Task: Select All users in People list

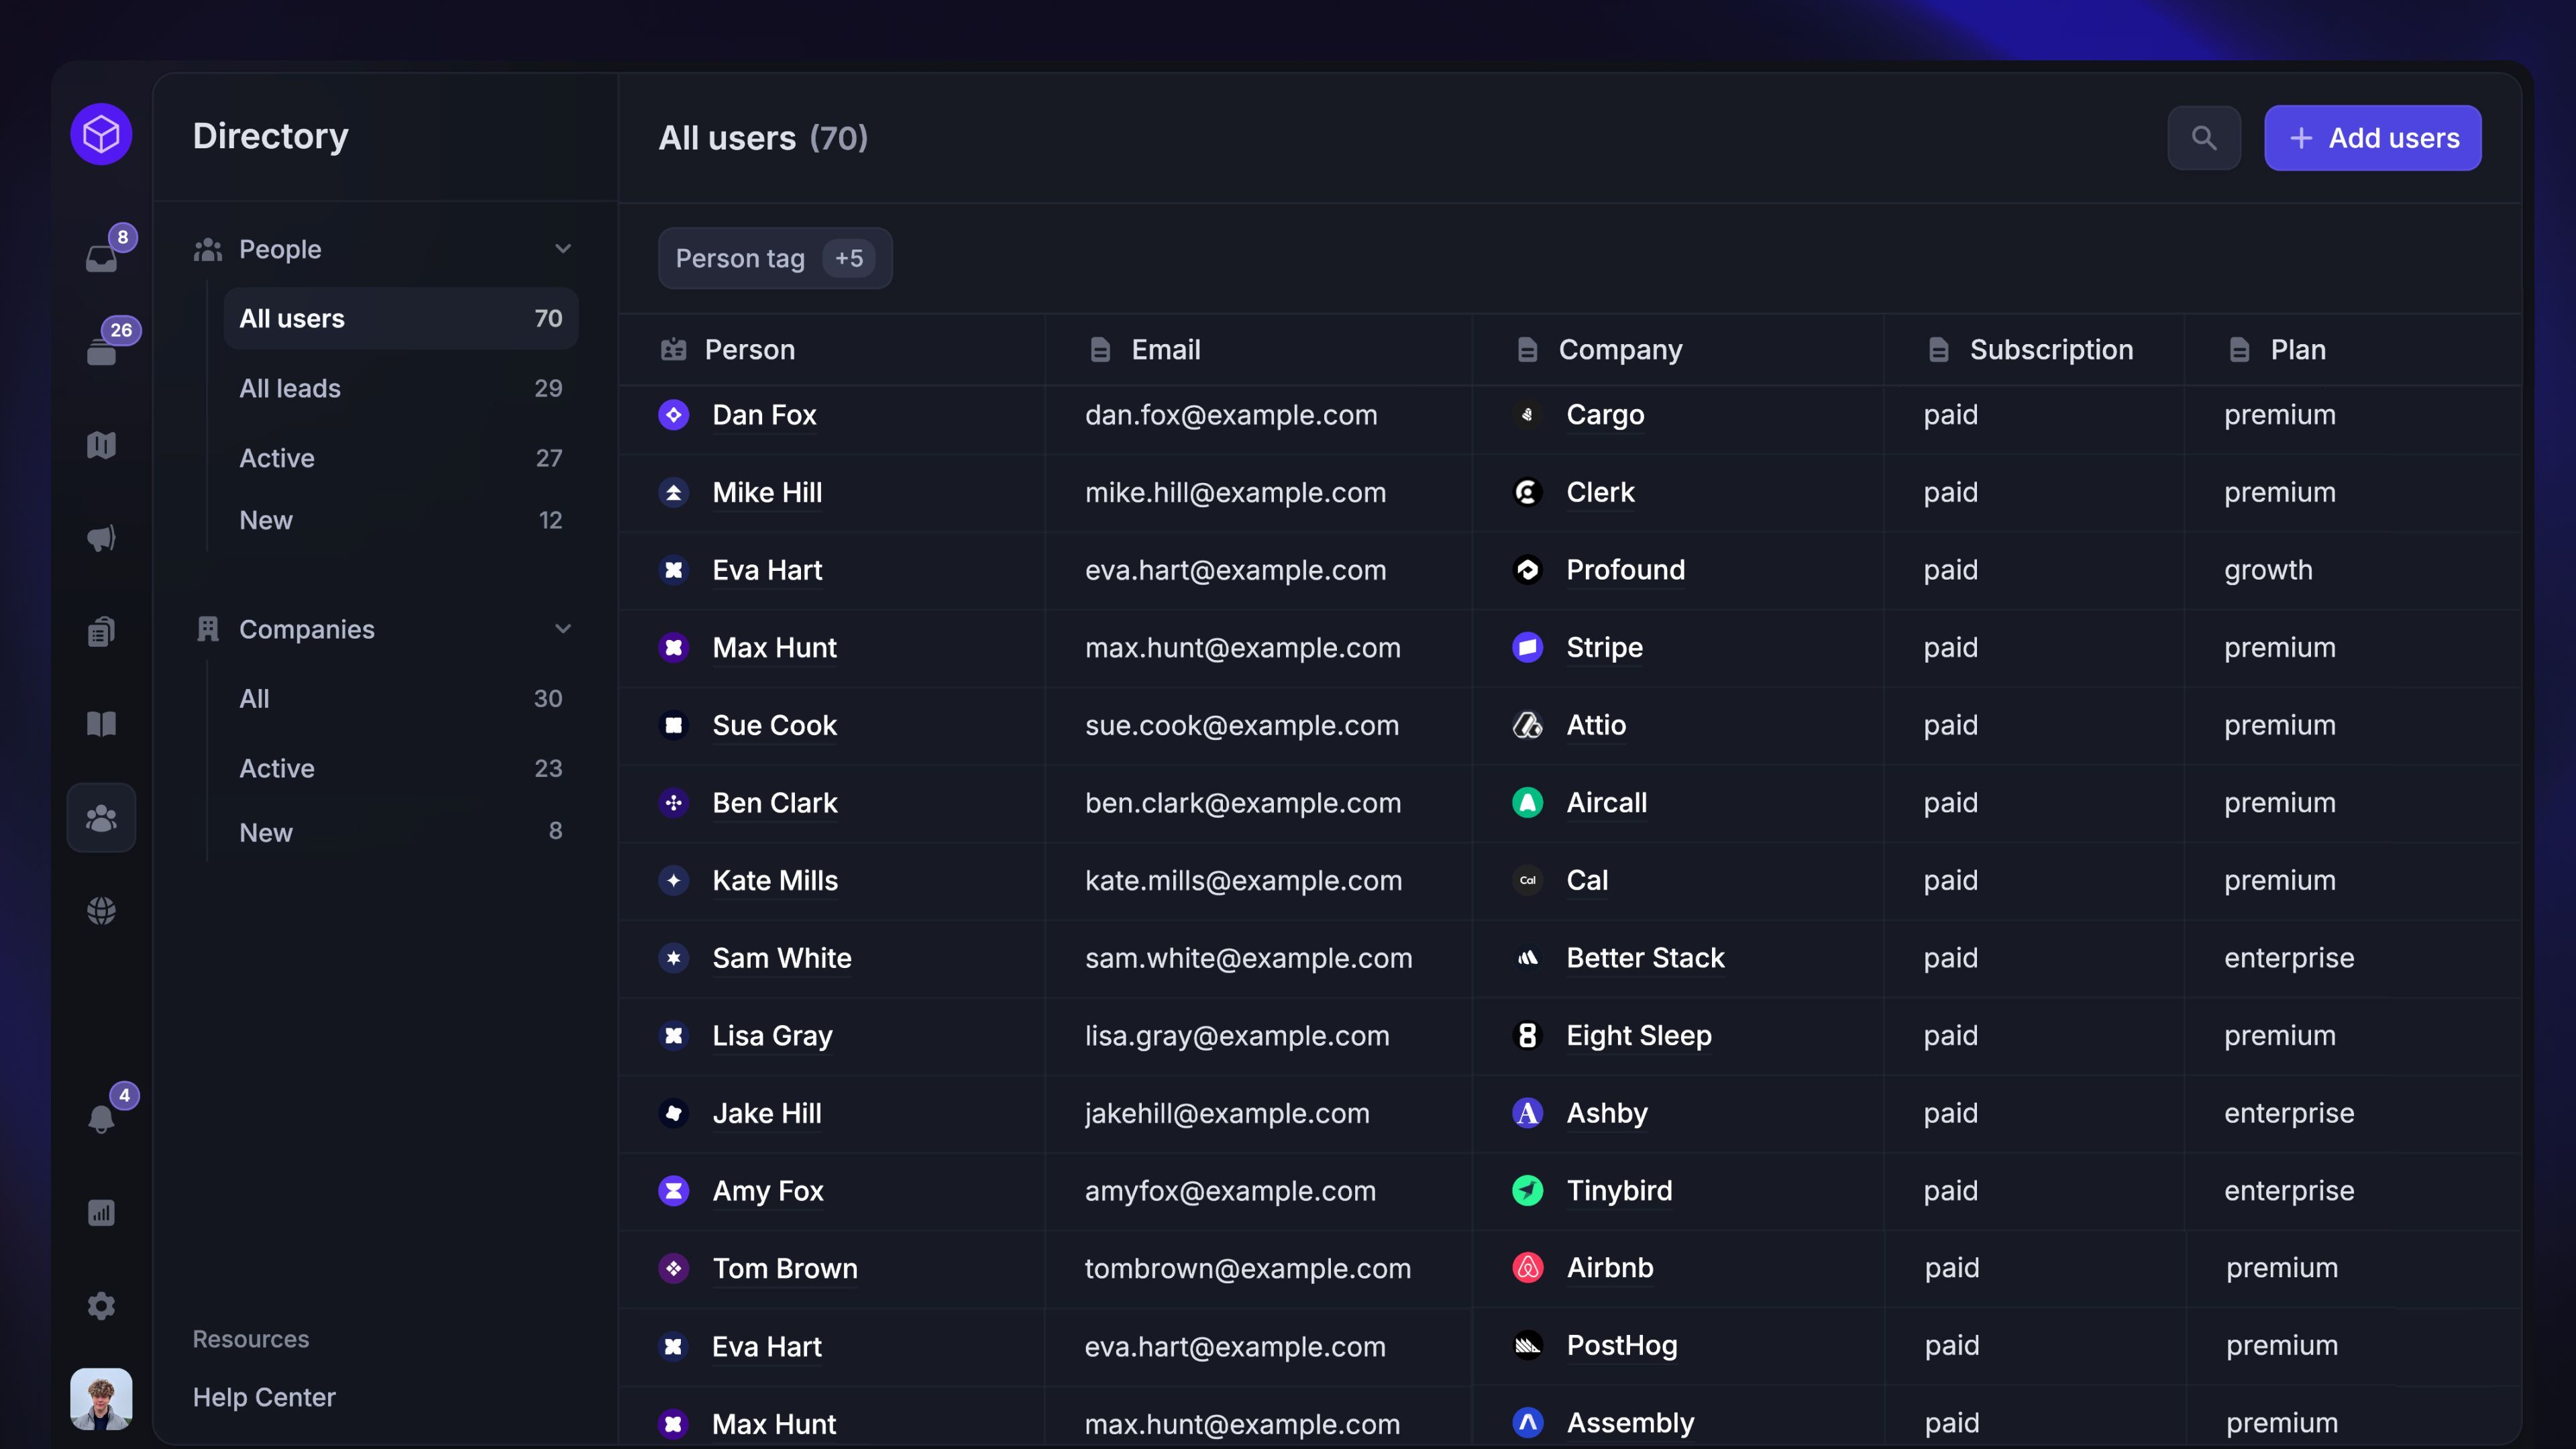Action: [401, 318]
